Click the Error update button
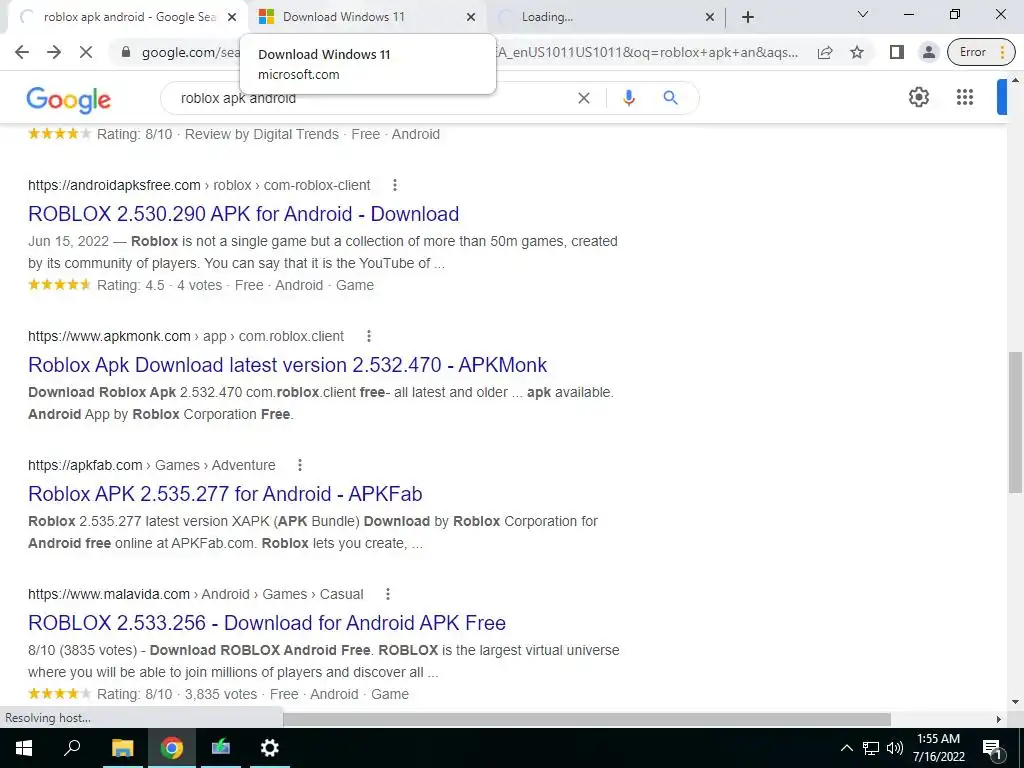Image resolution: width=1024 pixels, height=768 pixels. [x=981, y=52]
